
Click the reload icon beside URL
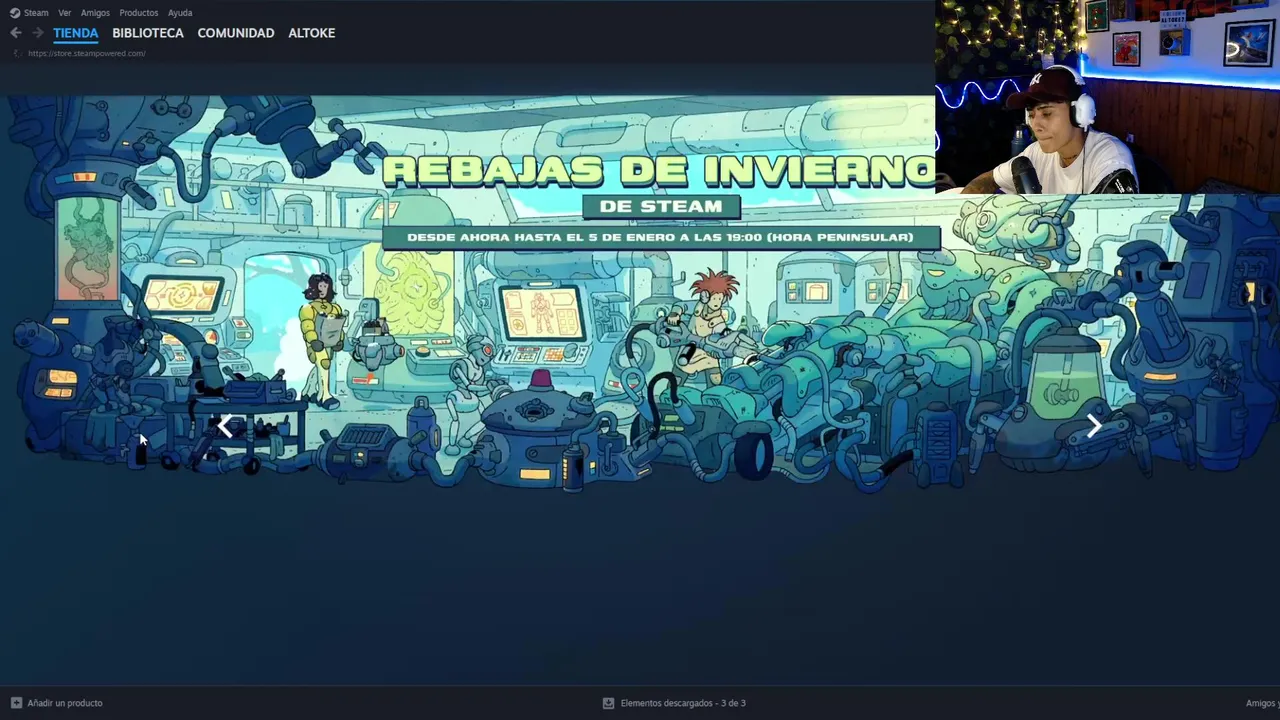(x=15, y=53)
